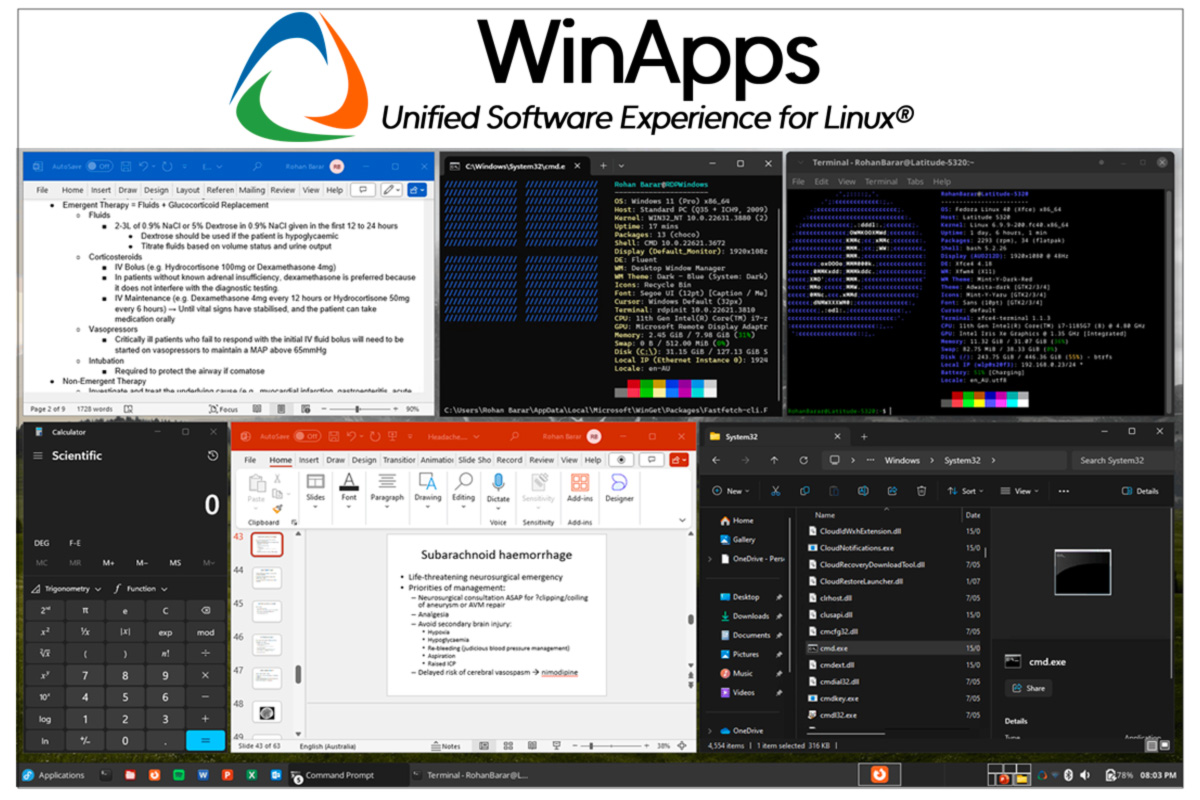
Task: Switch to the Transitions tab in PowerPoint
Action: (400, 461)
